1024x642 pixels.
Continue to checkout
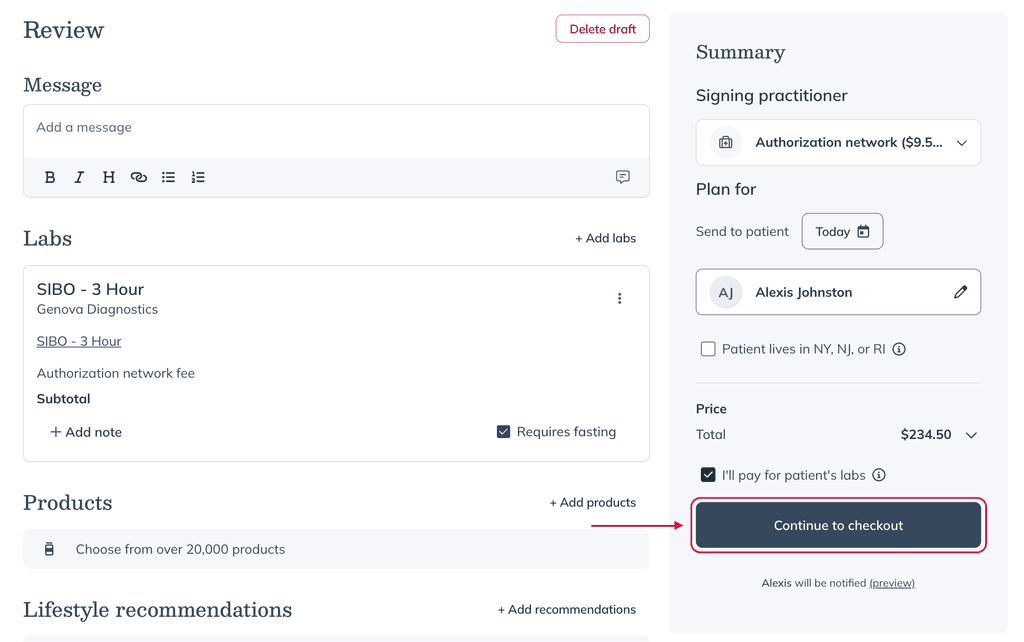pyautogui.click(x=838, y=525)
